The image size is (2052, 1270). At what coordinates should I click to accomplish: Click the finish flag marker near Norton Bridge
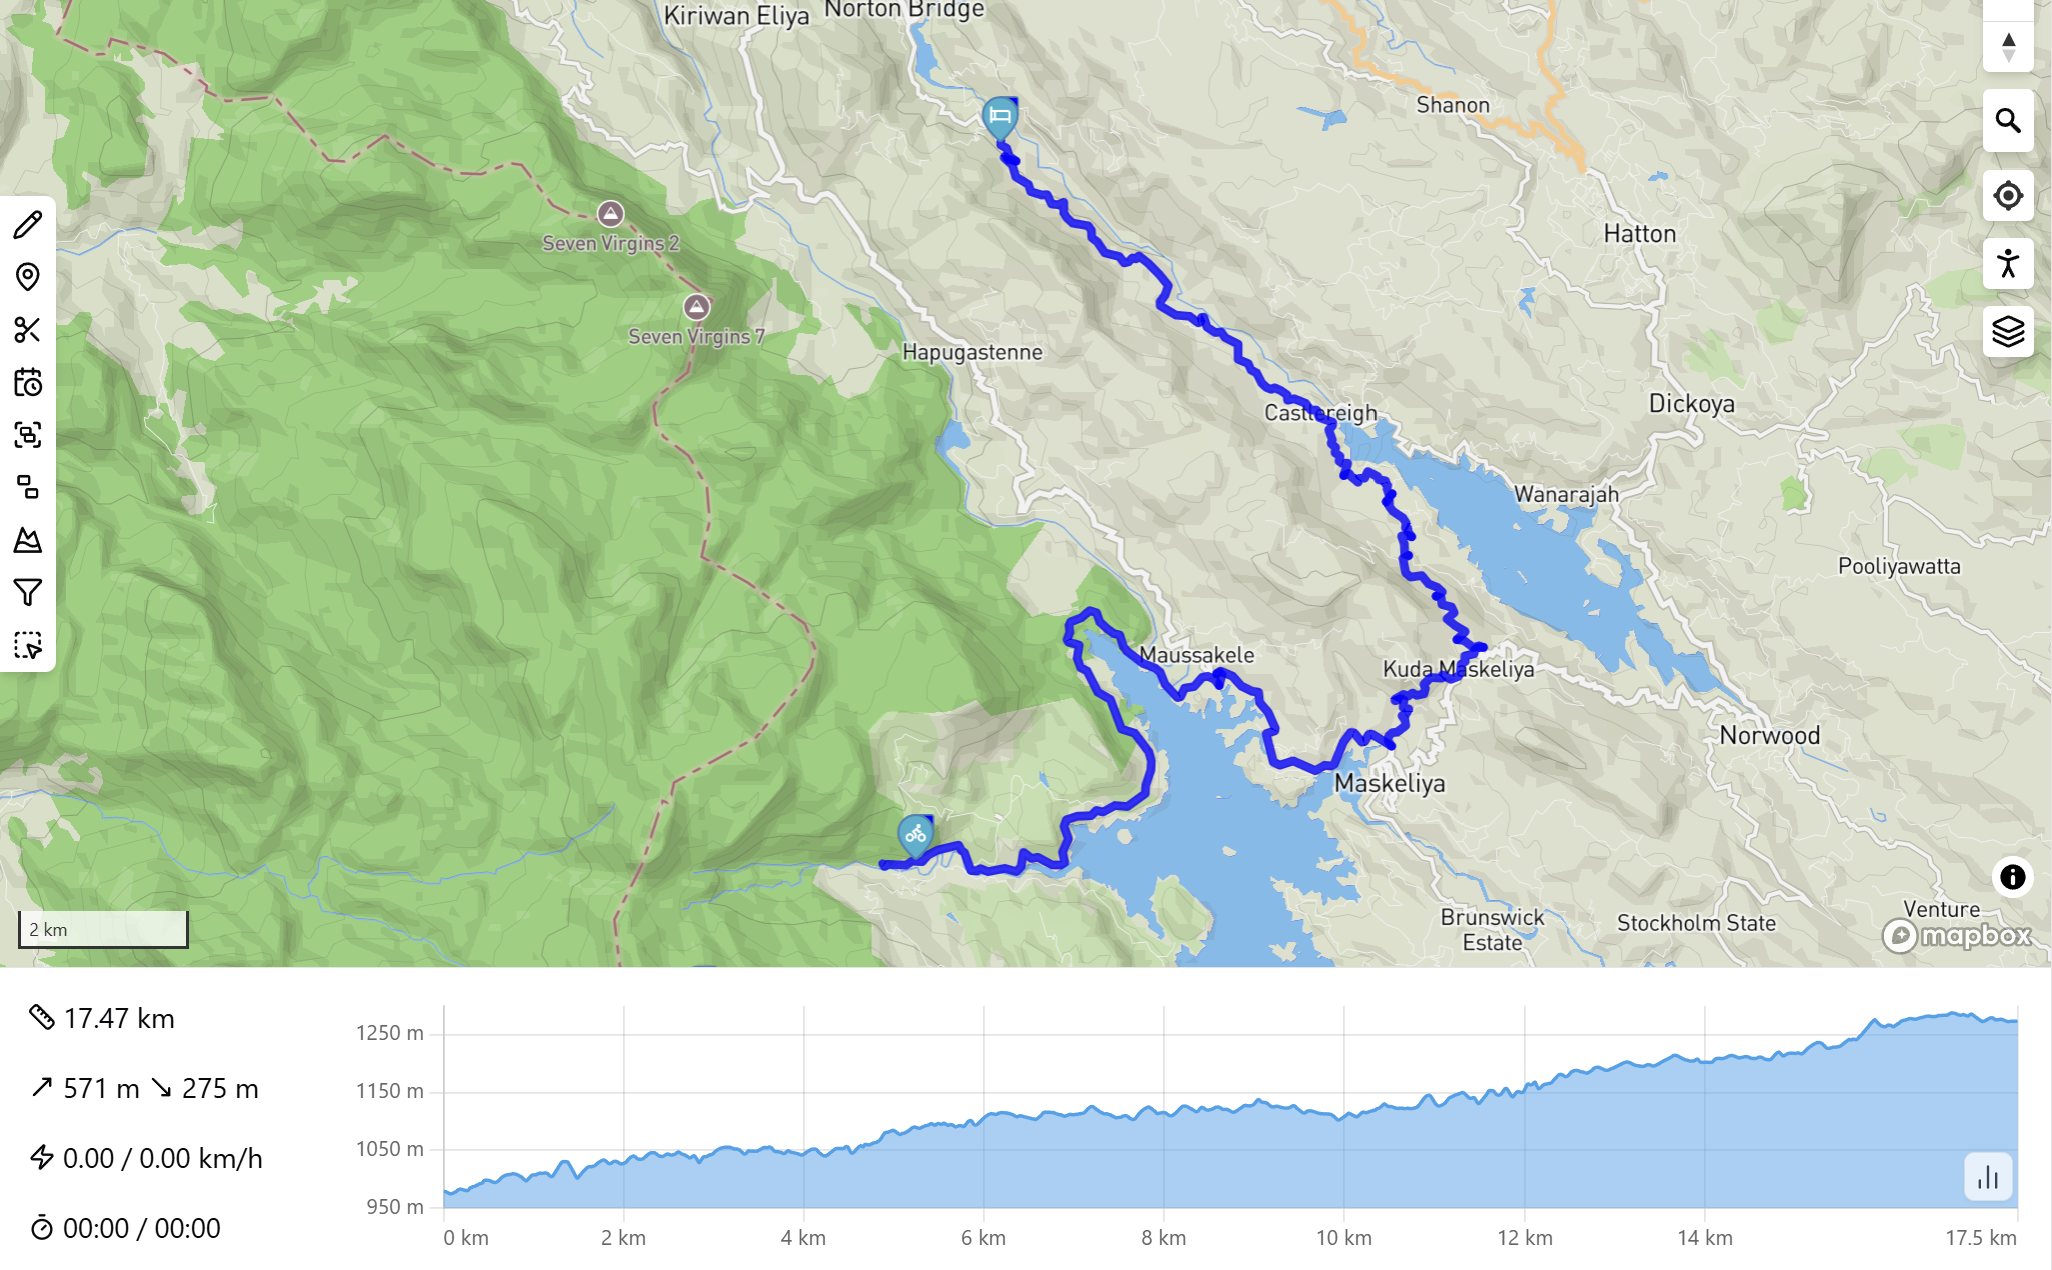[x=1000, y=117]
